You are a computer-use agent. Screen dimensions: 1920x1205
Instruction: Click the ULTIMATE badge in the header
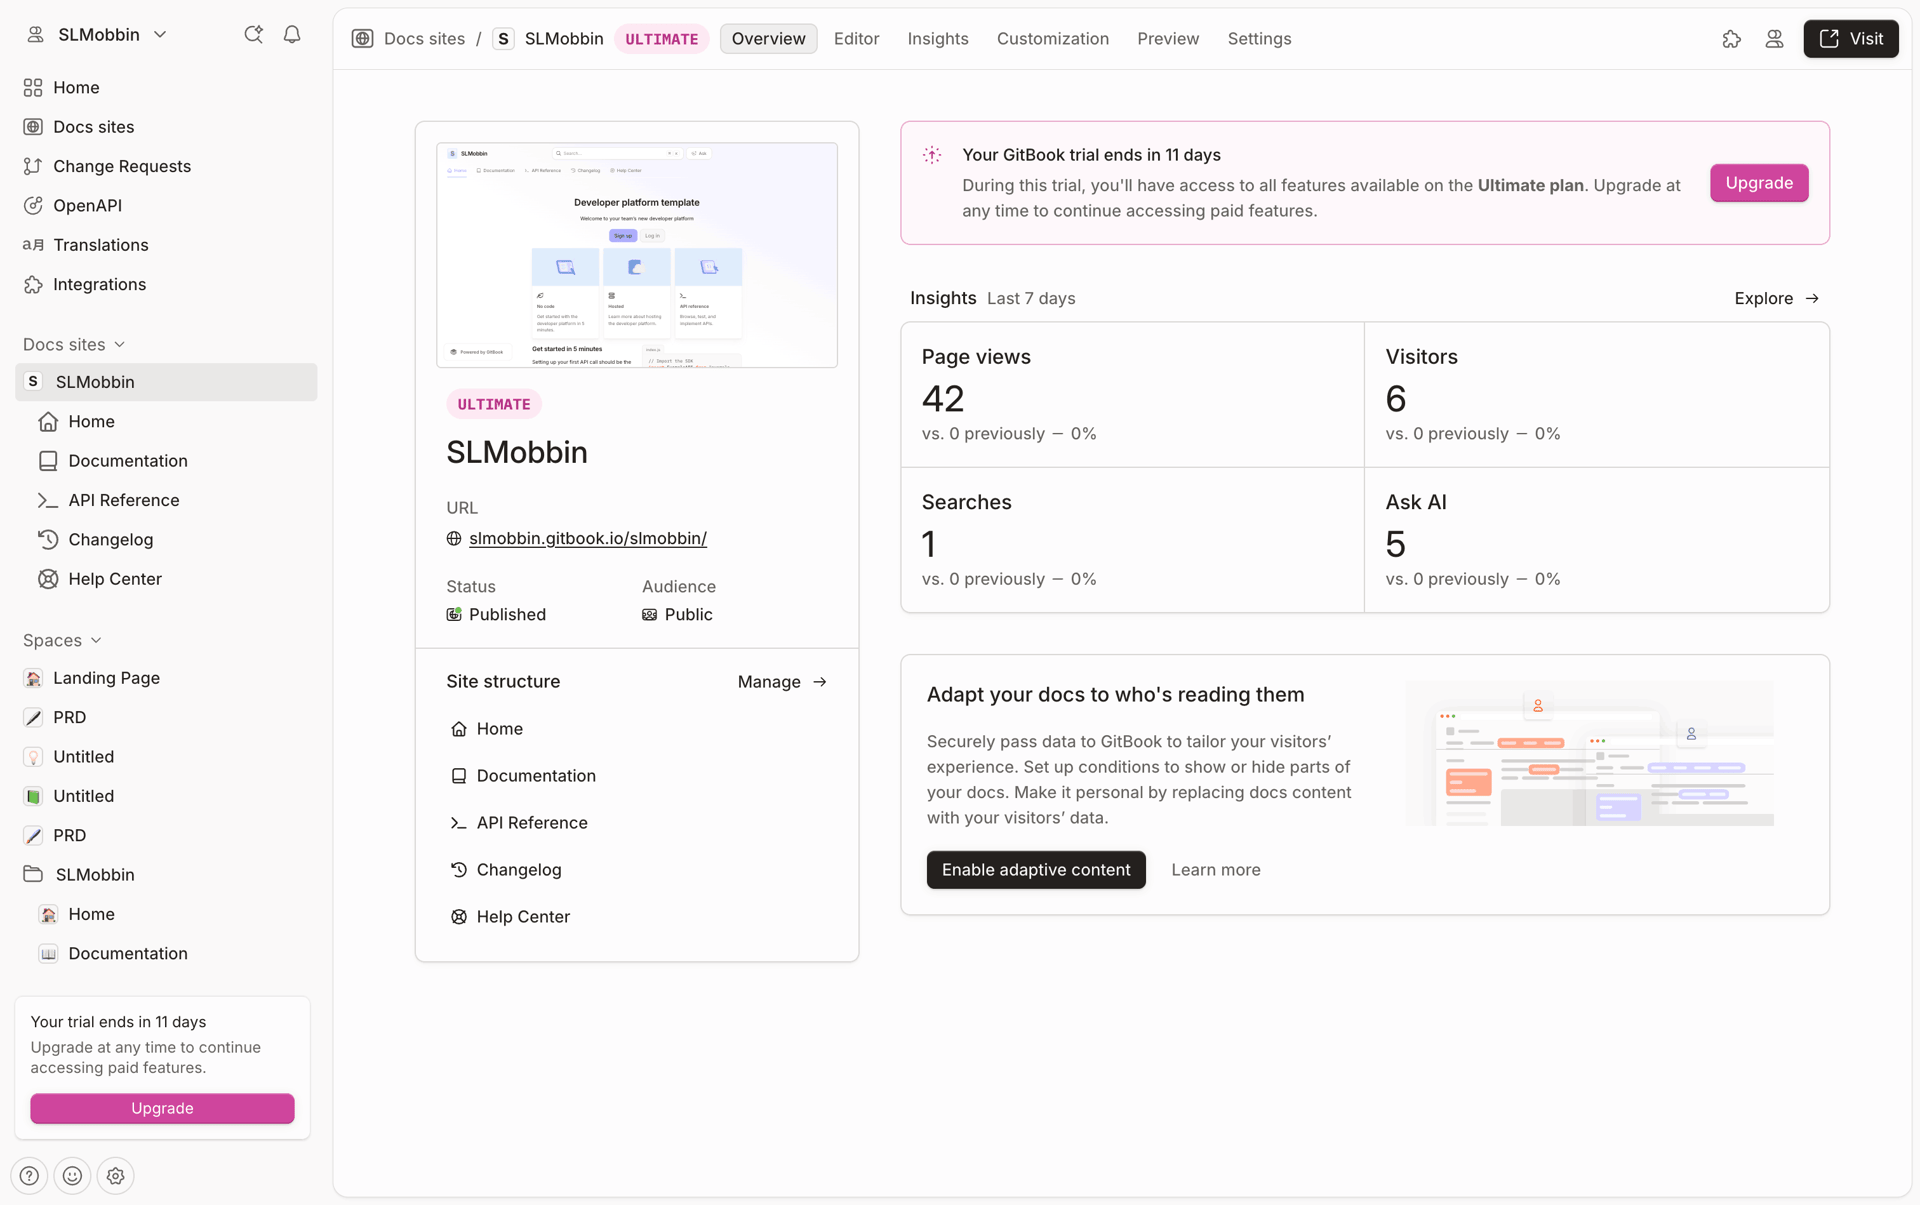(661, 39)
